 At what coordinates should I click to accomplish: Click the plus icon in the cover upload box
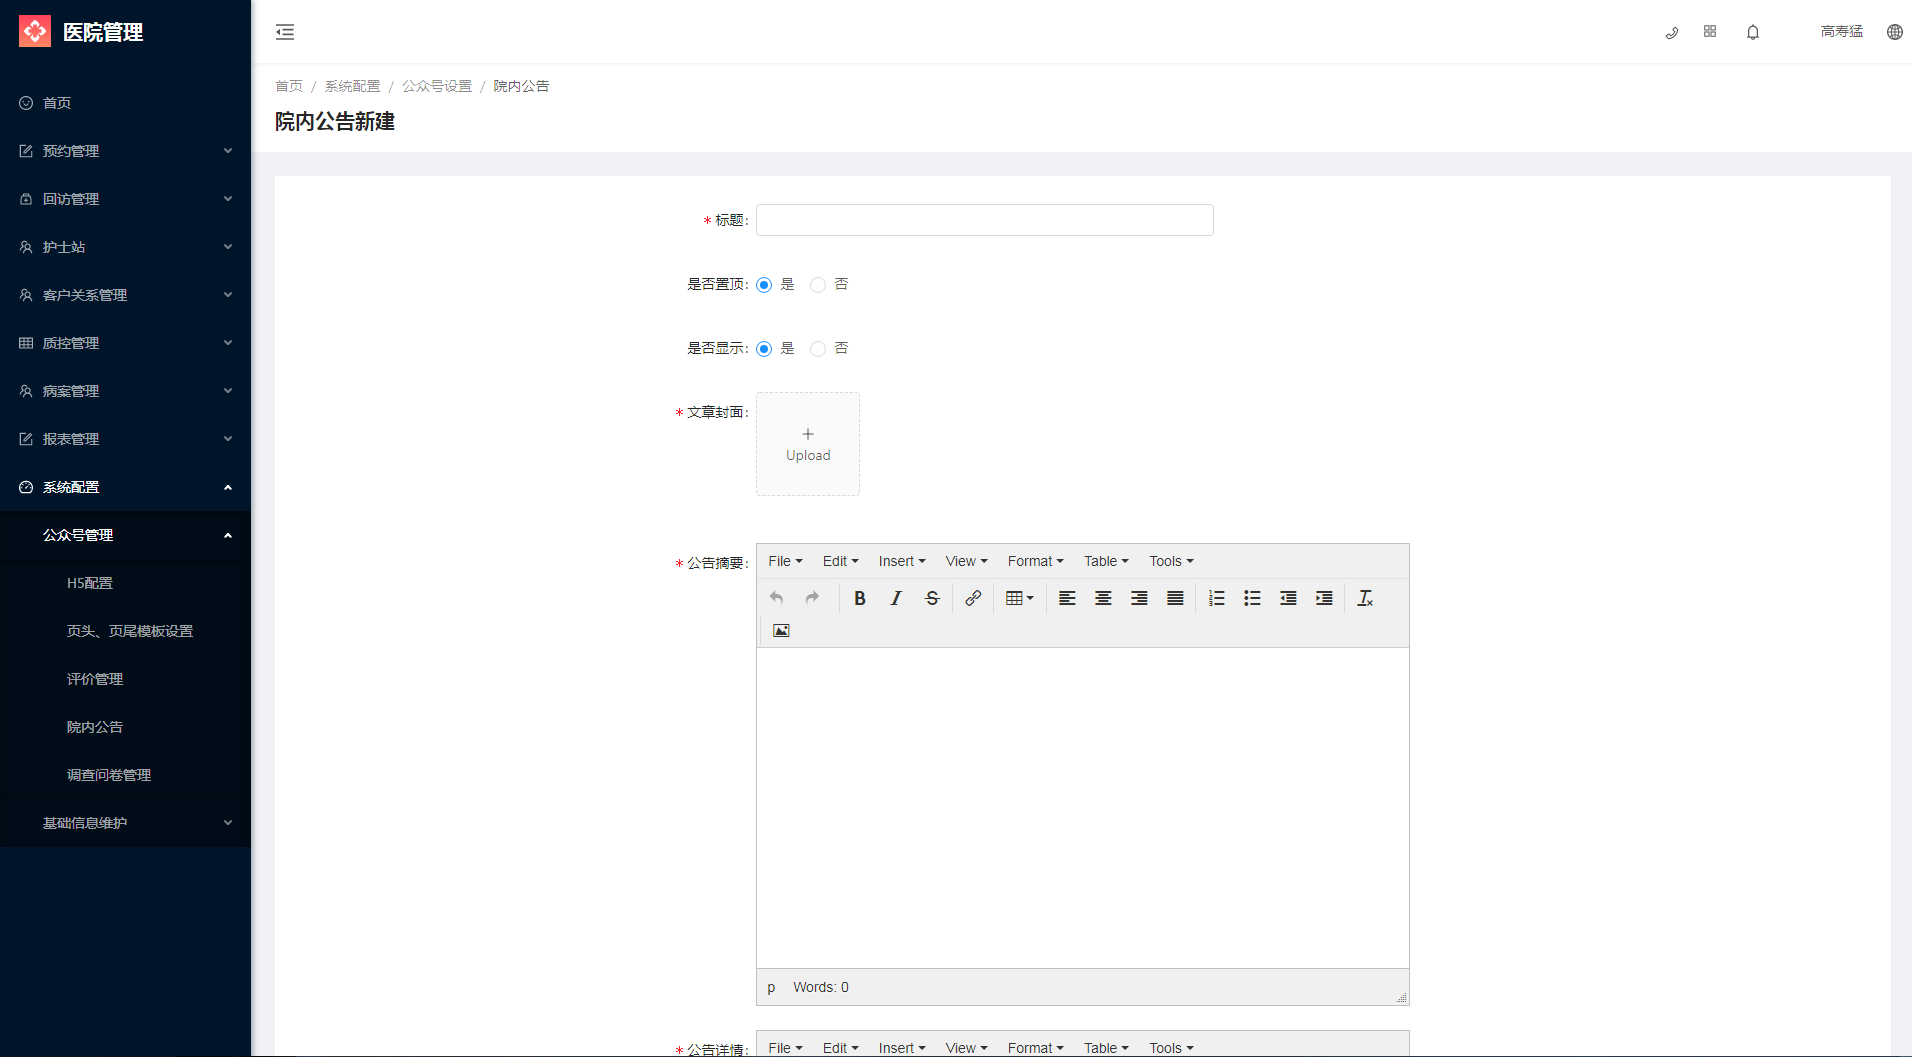(x=808, y=434)
